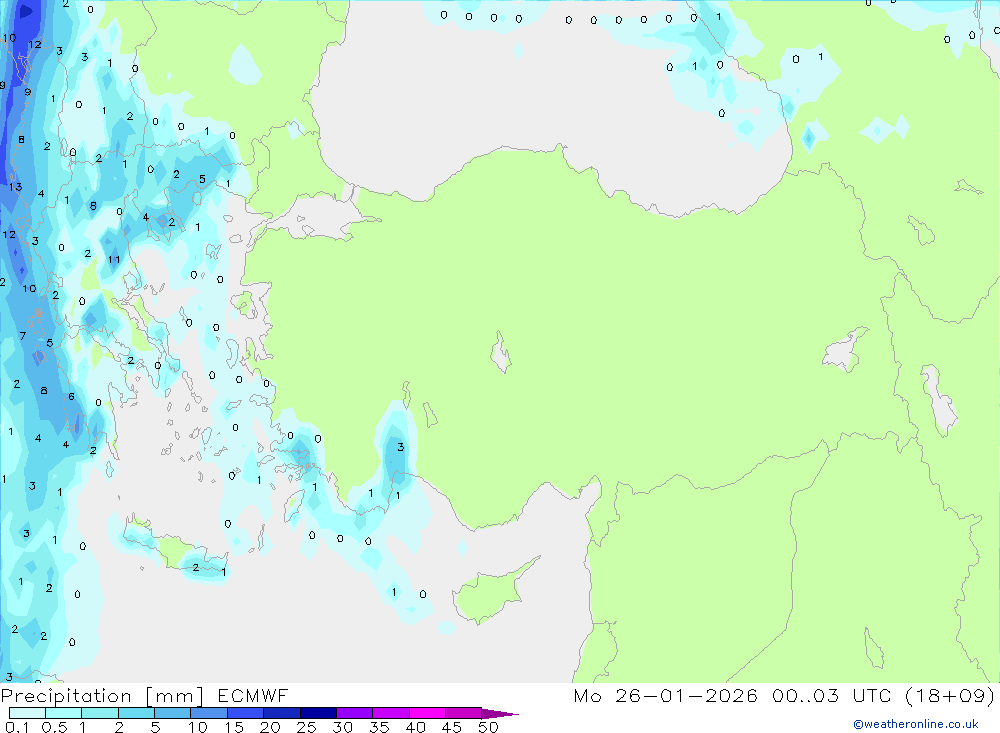The height and width of the screenshot is (733, 1000).
Task: Click the legend label "15"
Action: coord(235,727)
